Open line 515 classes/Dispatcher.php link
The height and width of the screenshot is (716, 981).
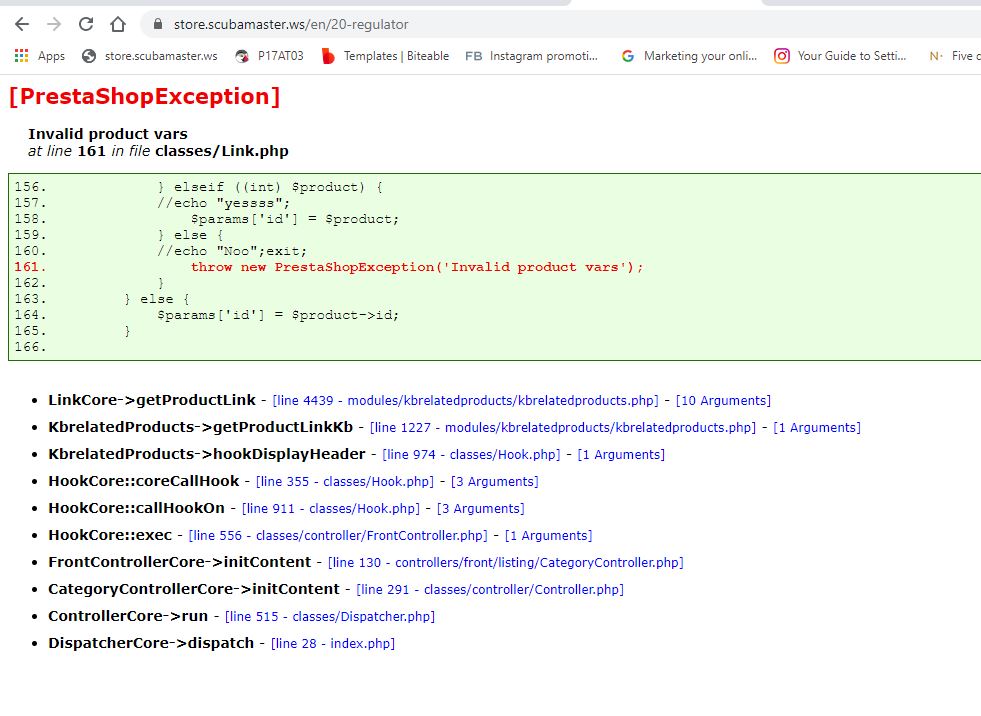pyautogui.click(x=330, y=616)
